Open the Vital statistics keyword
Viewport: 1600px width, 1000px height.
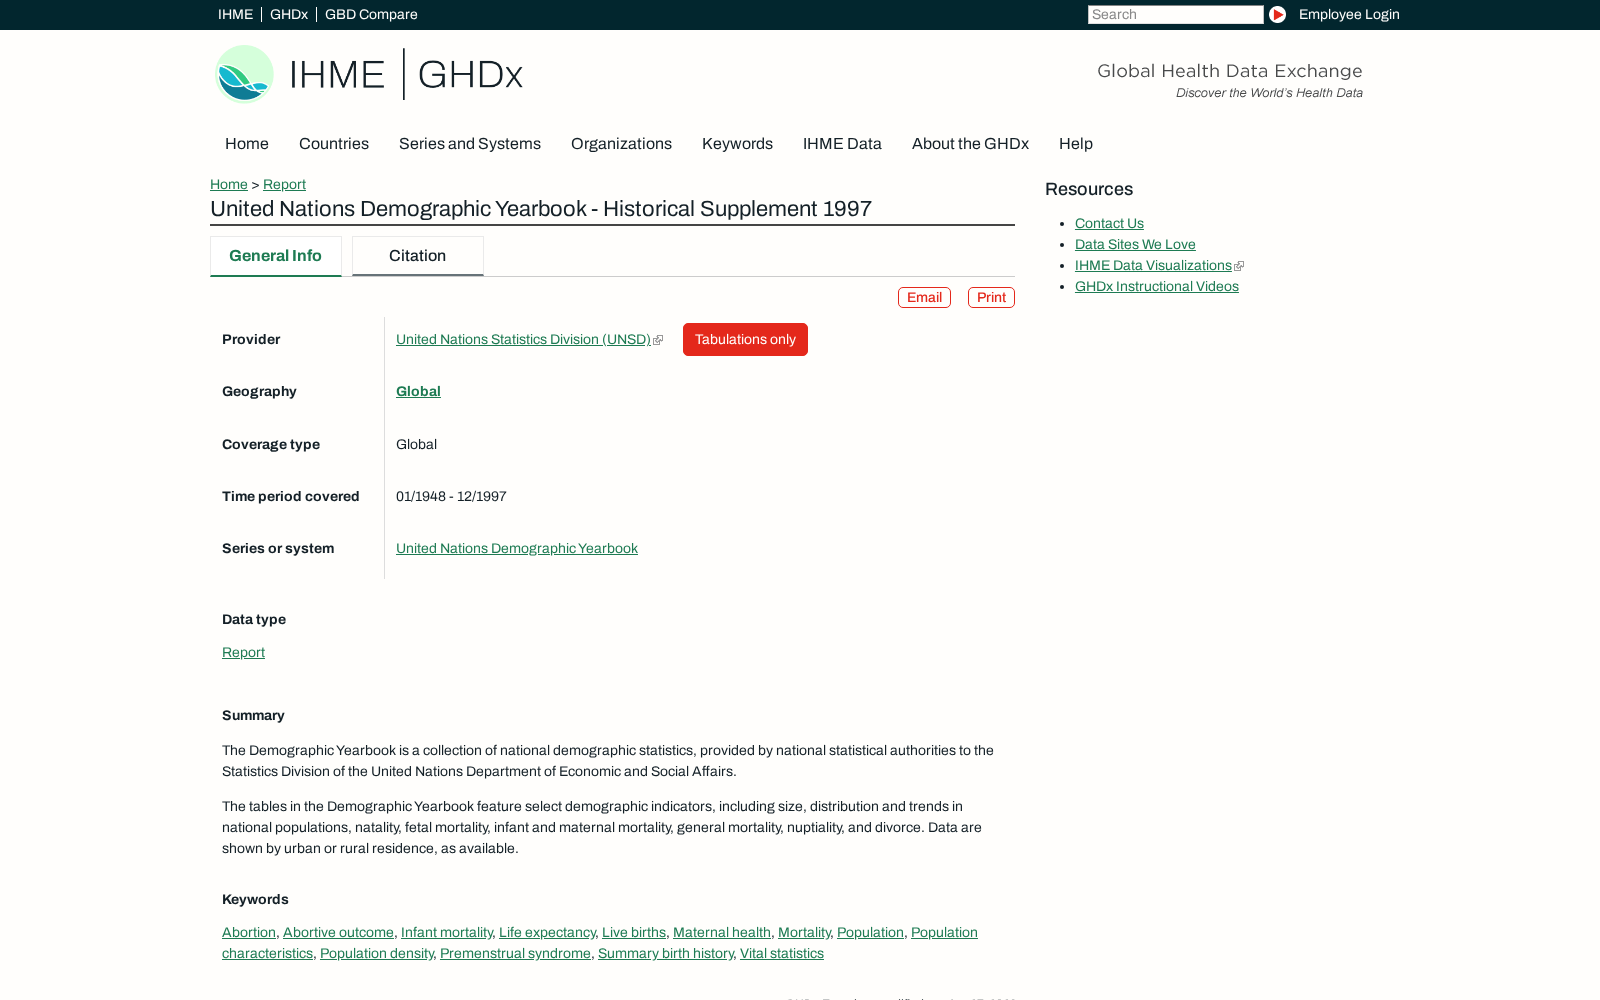782,954
